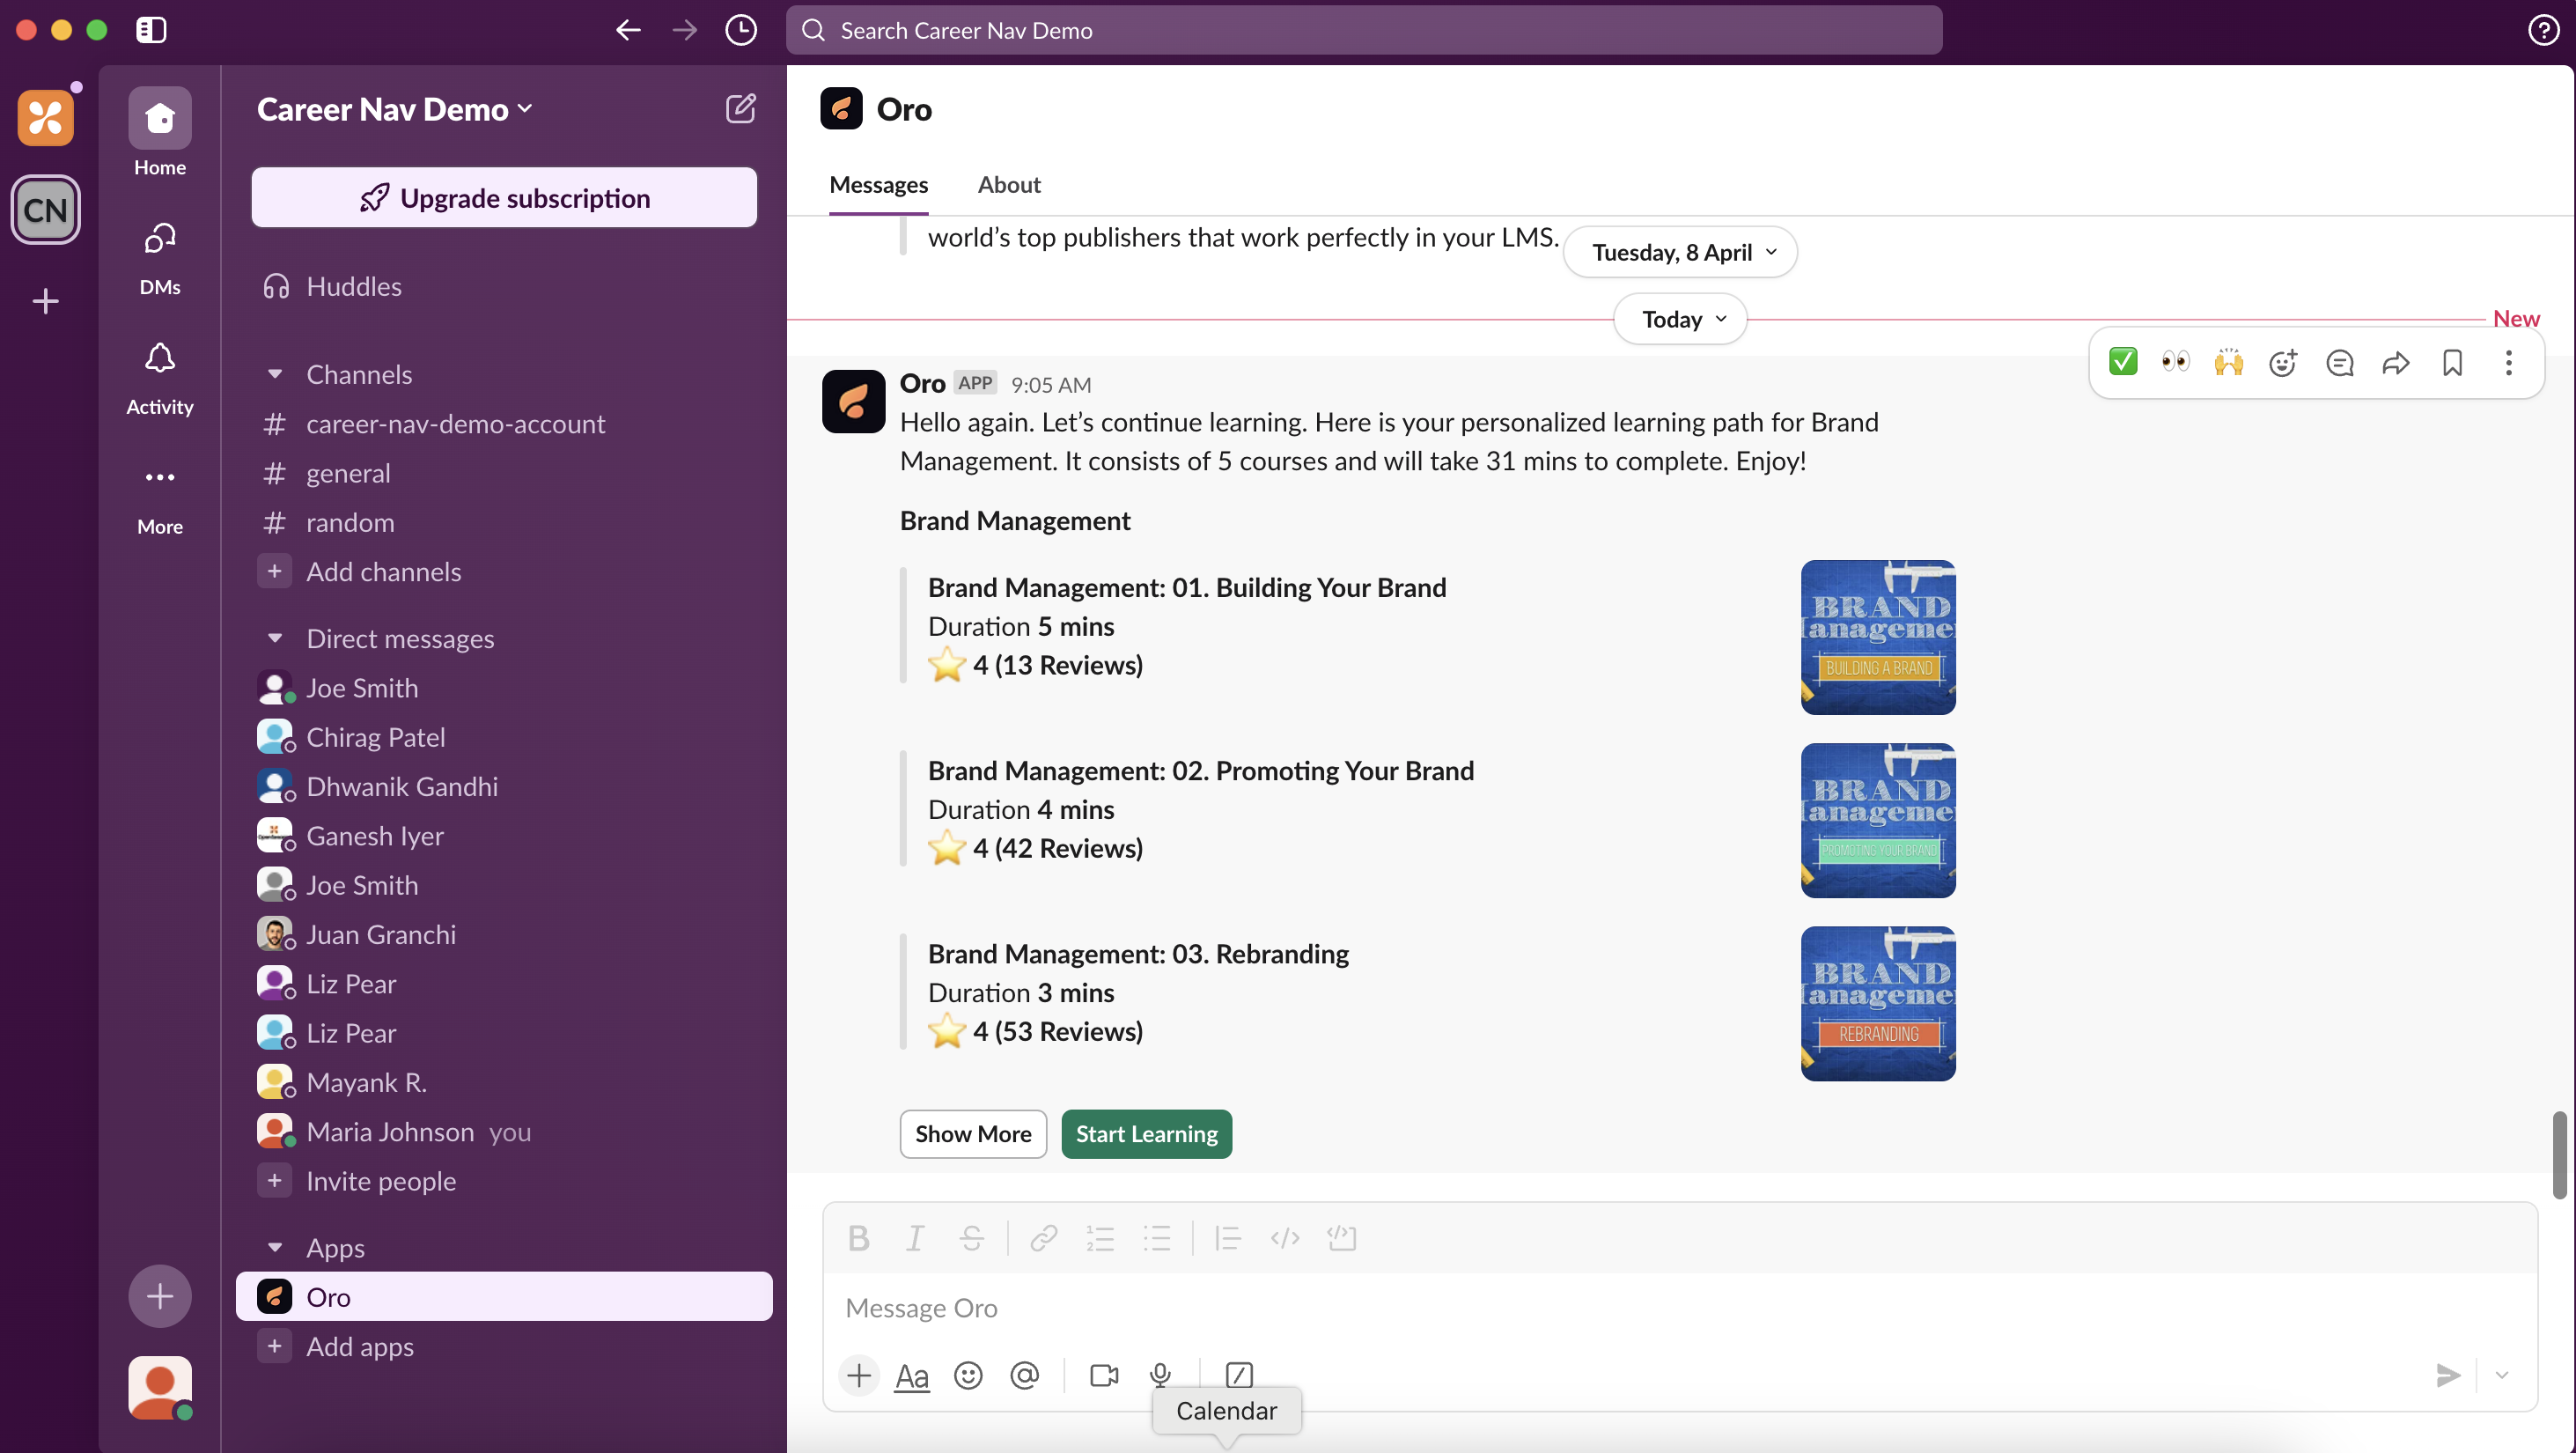React with the white check mark emoji
The height and width of the screenshot is (1453, 2576).
tap(2123, 362)
